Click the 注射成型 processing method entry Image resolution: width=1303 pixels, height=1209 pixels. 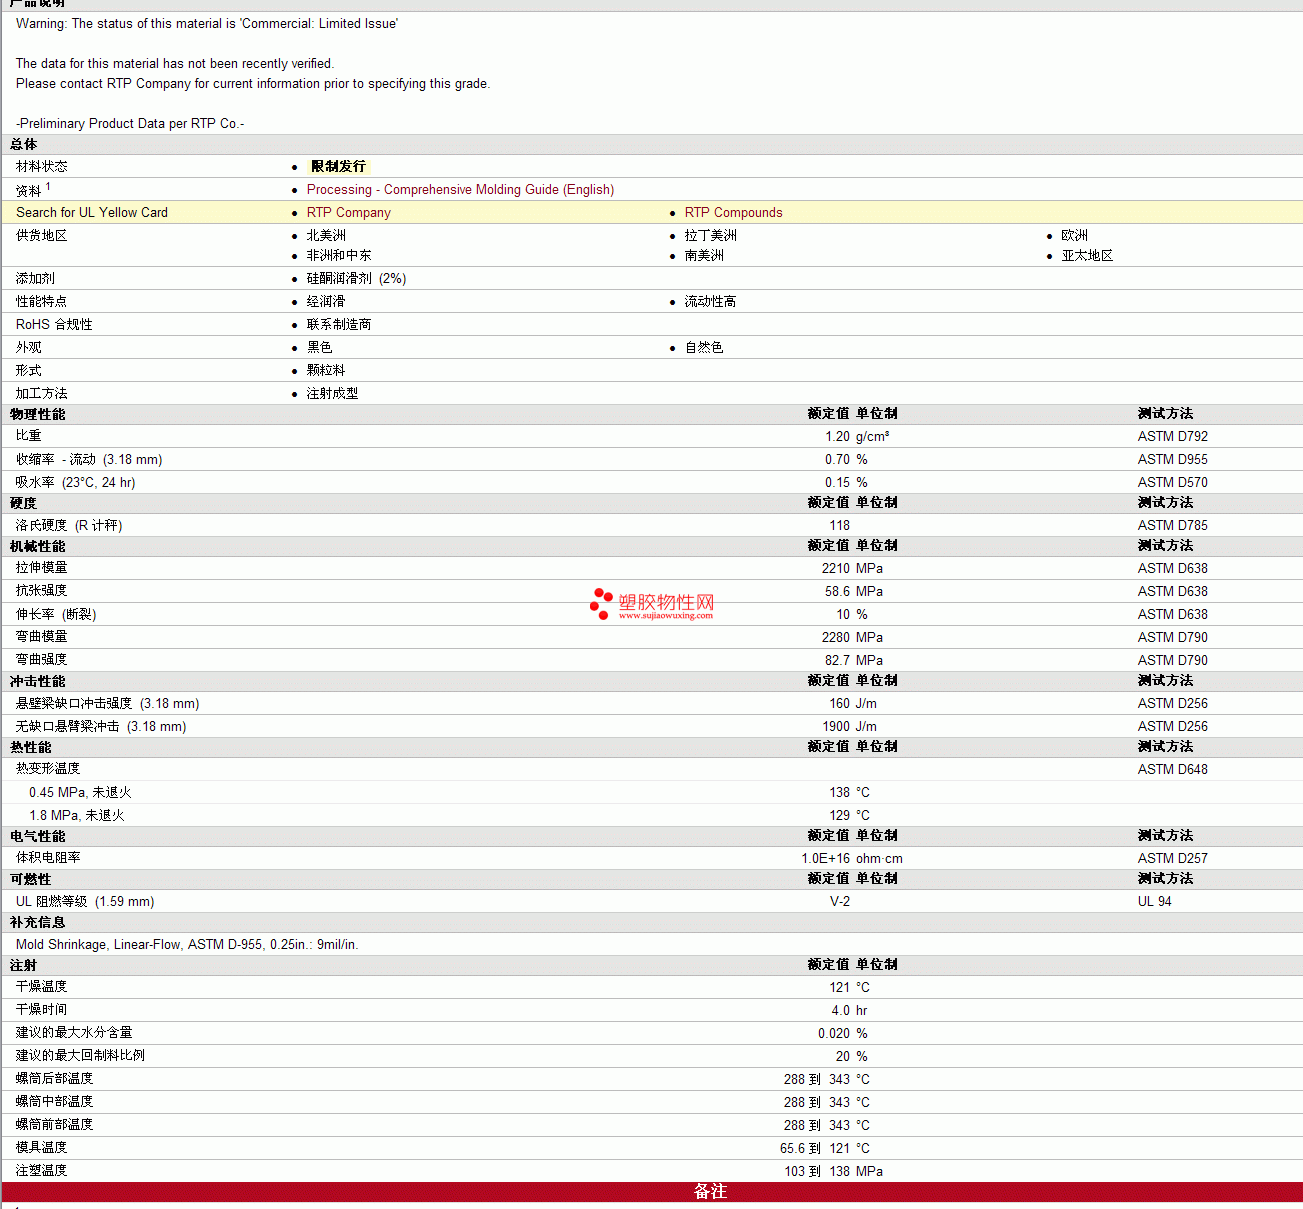(332, 394)
